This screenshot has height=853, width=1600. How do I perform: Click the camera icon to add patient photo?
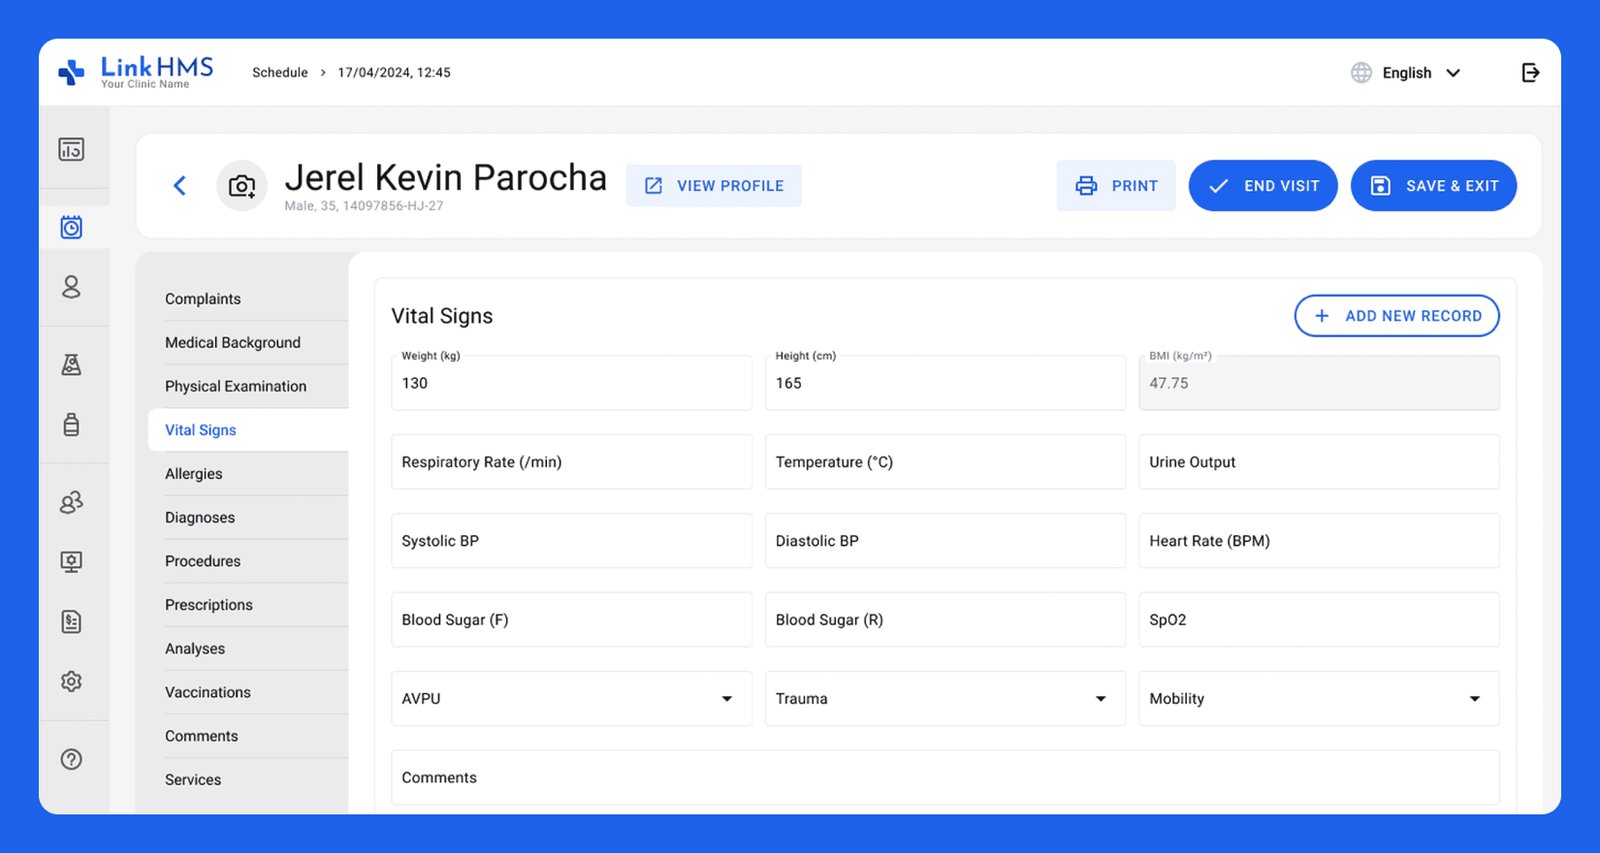(241, 186)
